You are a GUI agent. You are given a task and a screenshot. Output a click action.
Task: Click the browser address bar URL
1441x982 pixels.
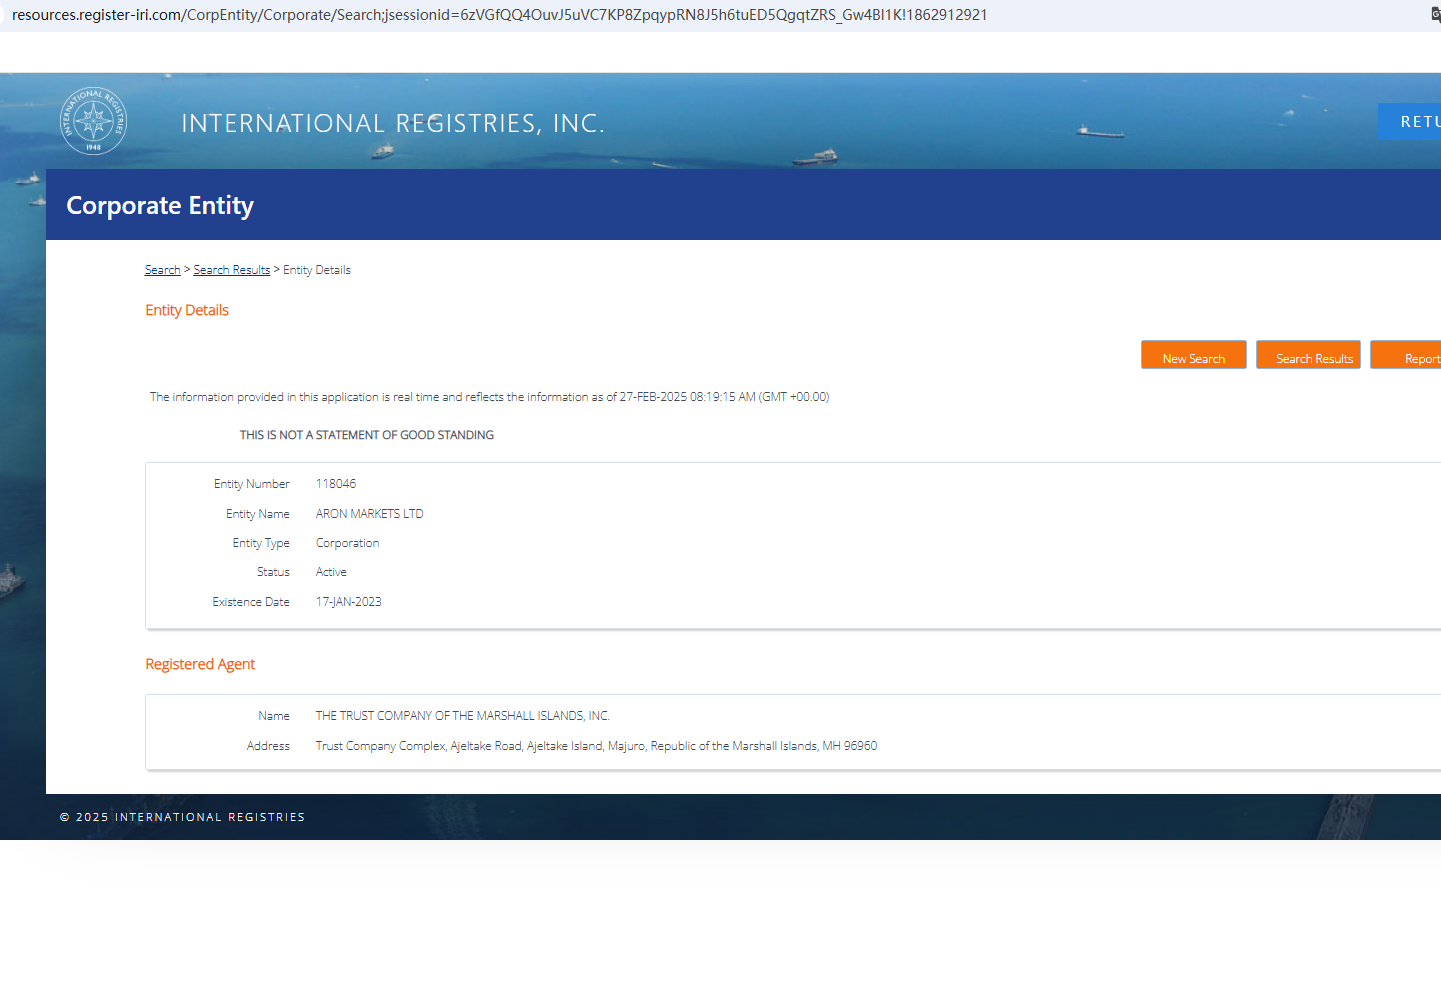[x=499, y=15]
